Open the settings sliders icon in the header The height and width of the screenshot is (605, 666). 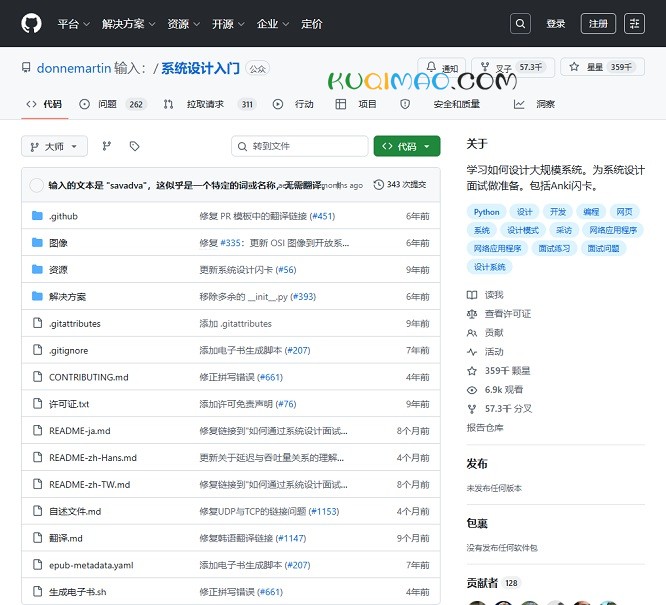point(635,24)
